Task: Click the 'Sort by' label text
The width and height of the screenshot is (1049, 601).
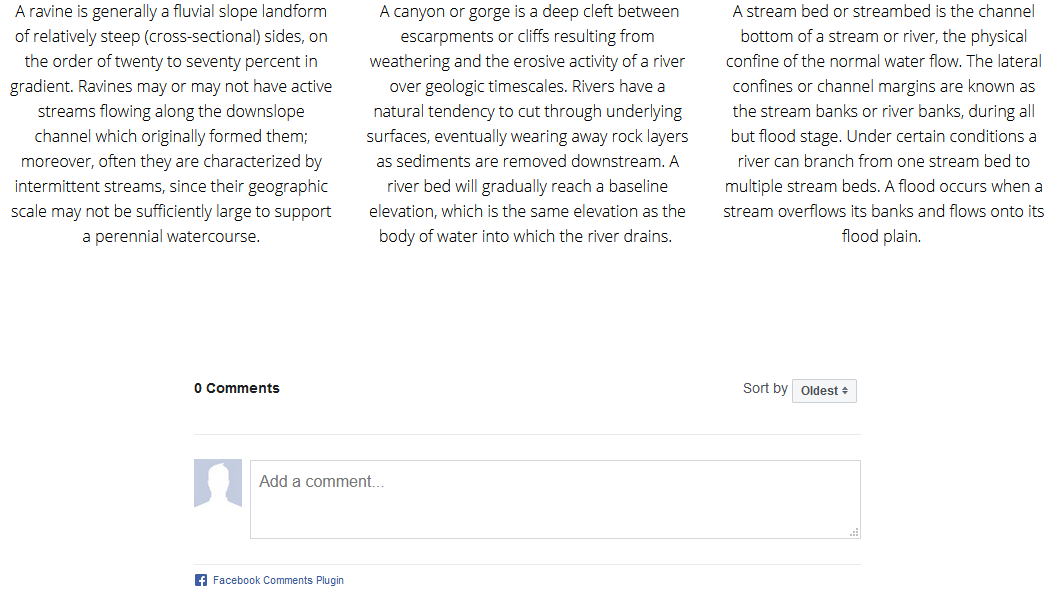Action: tap(765, 388)
